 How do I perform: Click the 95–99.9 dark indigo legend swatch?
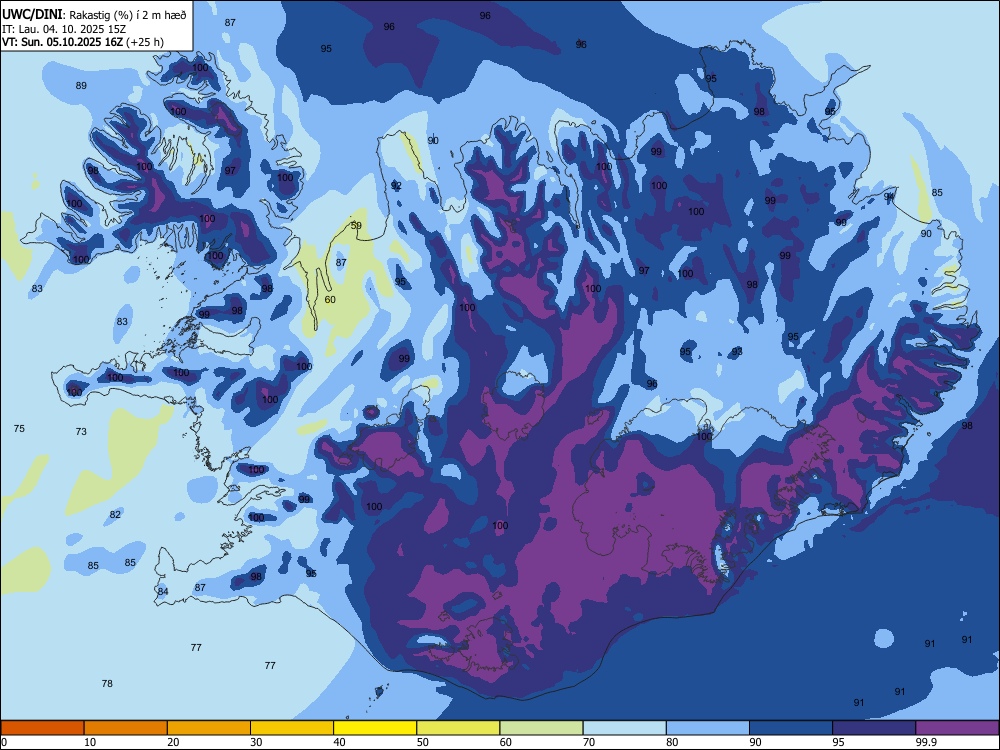click(x=874, y=728)
